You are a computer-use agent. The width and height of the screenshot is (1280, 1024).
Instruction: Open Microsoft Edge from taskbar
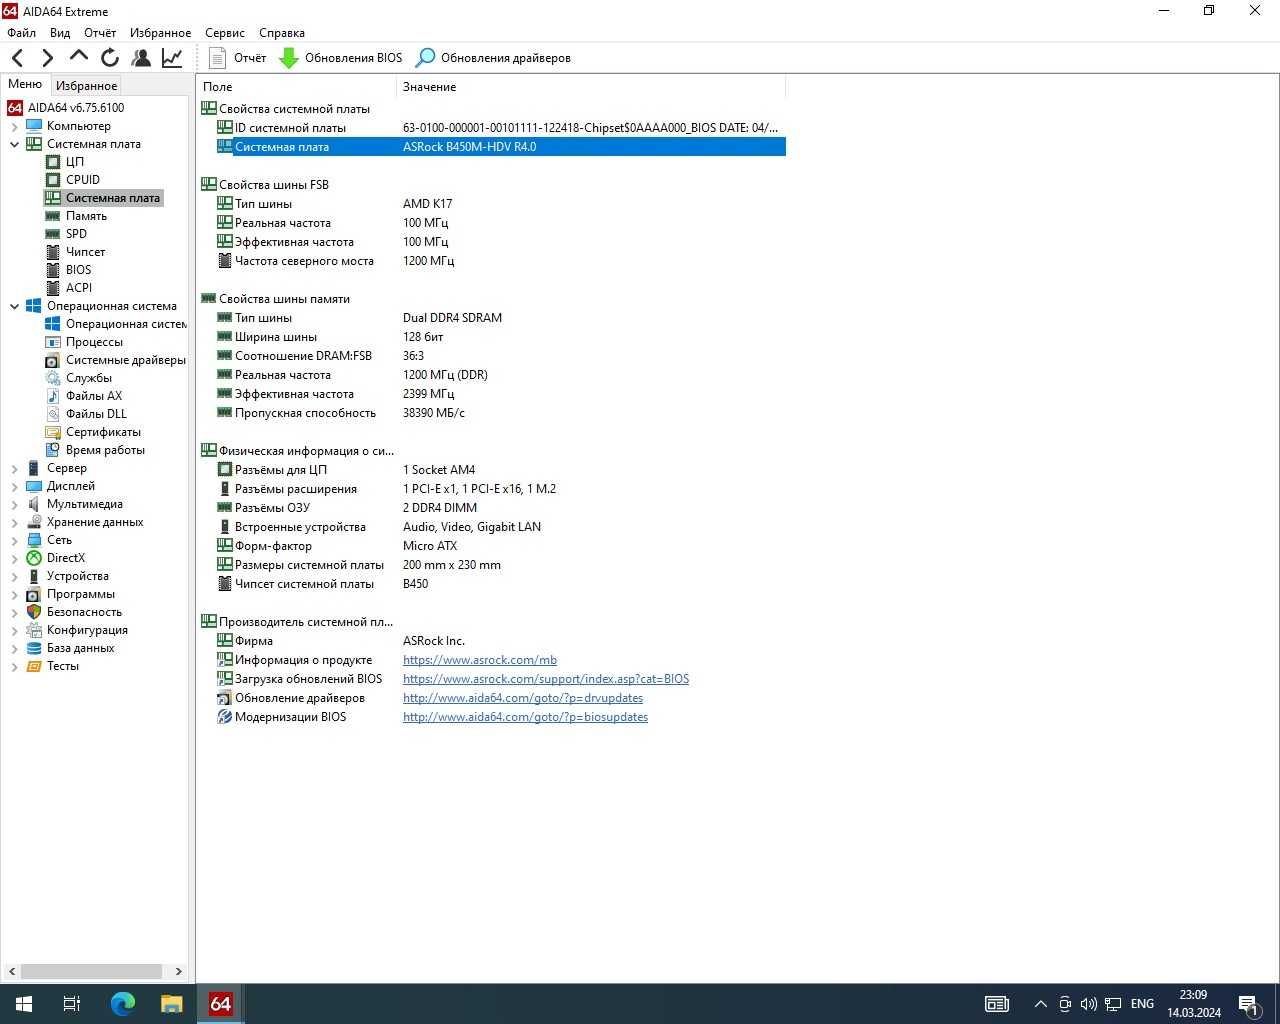coord(122,1004)
